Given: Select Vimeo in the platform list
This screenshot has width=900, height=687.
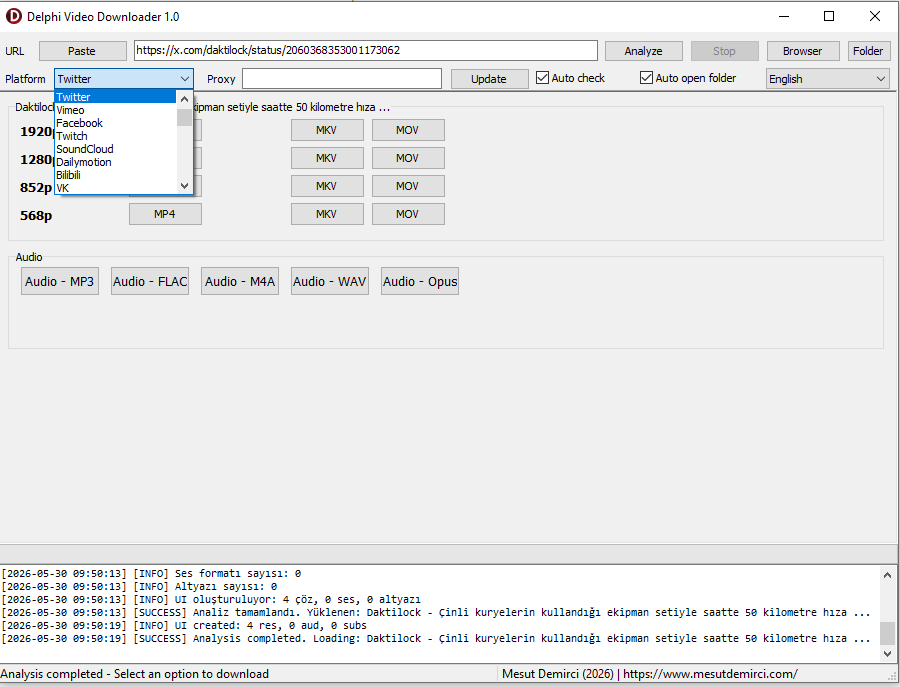Looking at the screenshot, I should (x=115, y=110).
